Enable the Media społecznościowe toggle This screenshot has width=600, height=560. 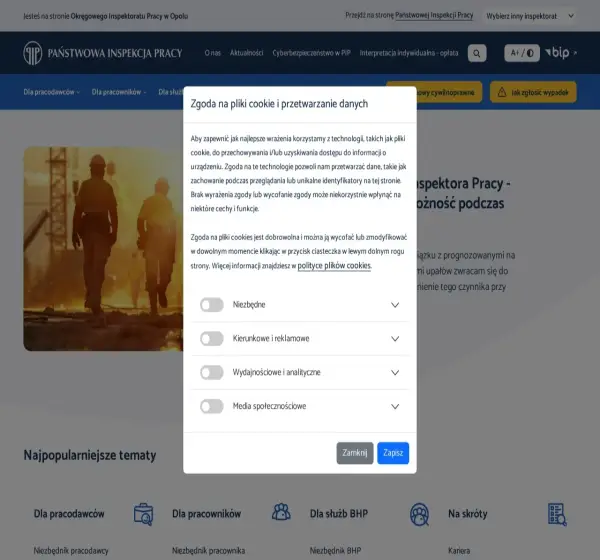(212, 406)
